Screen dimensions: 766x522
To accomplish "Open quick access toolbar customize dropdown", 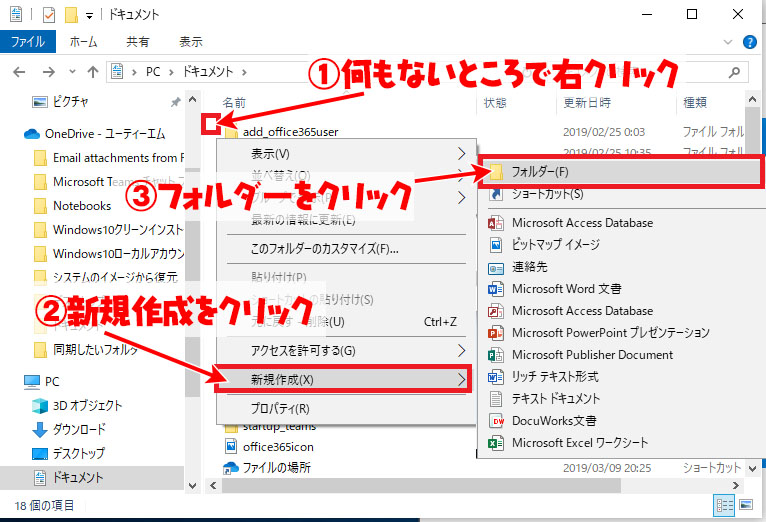I will coord(89,16).
